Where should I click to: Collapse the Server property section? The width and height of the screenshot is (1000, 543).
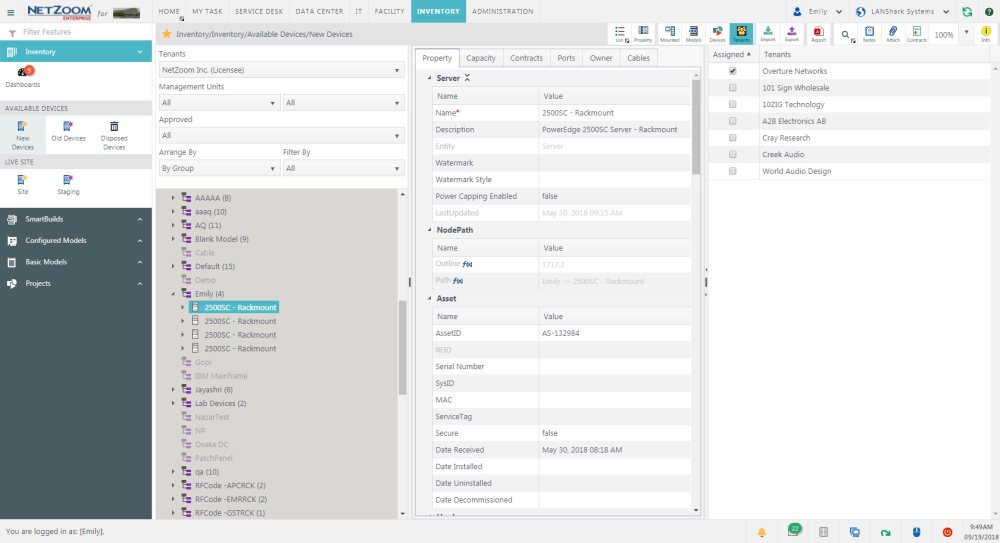(x=429, y=78)
